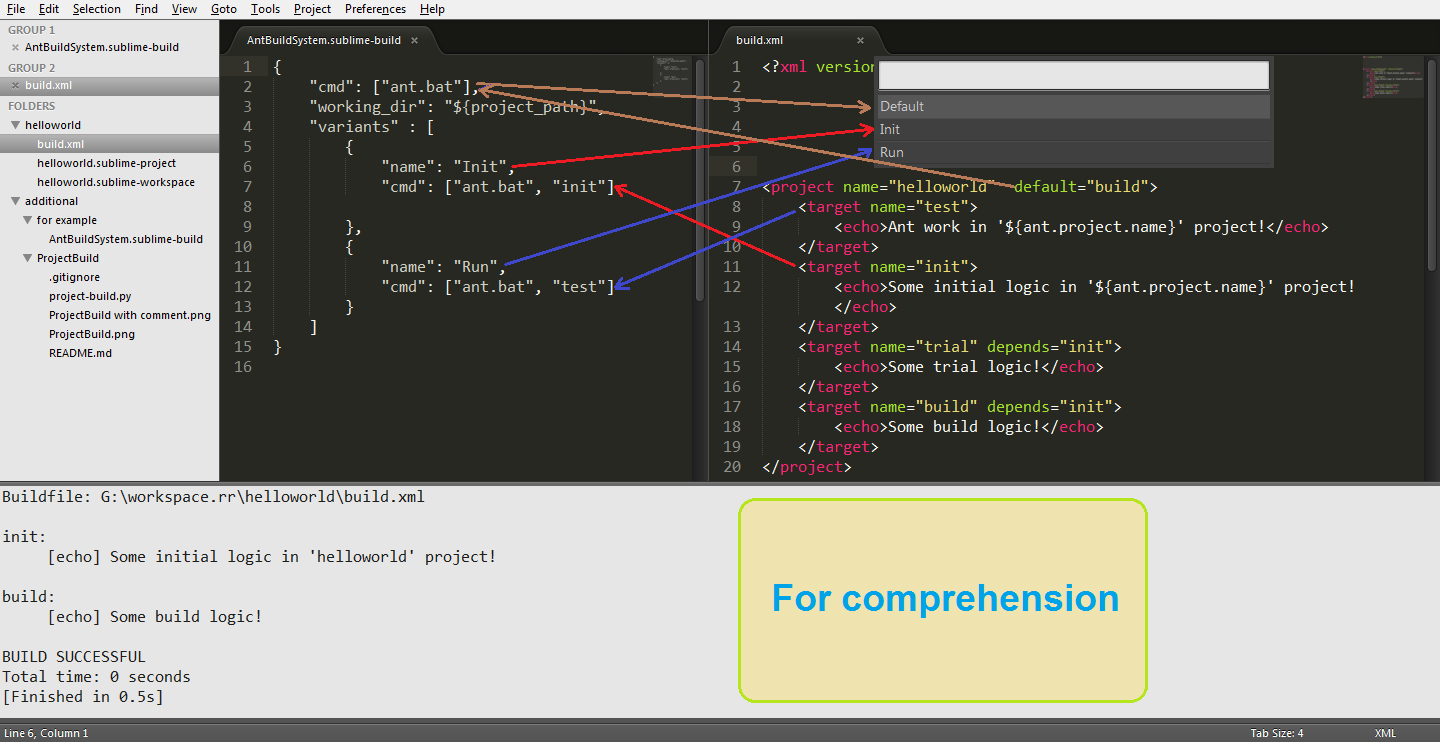
Task: Click the target name="build" line
Action: tap(960, 407)
